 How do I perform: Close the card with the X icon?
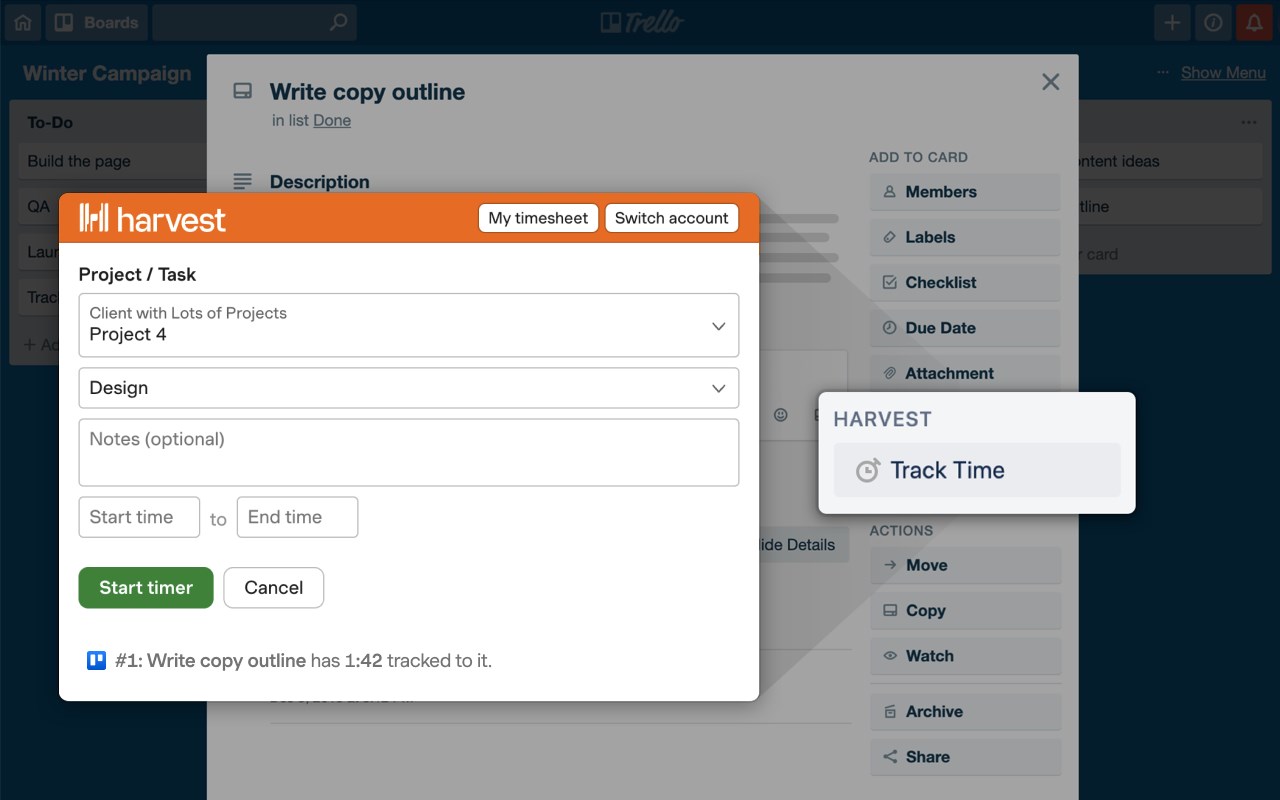(1050, 82)
